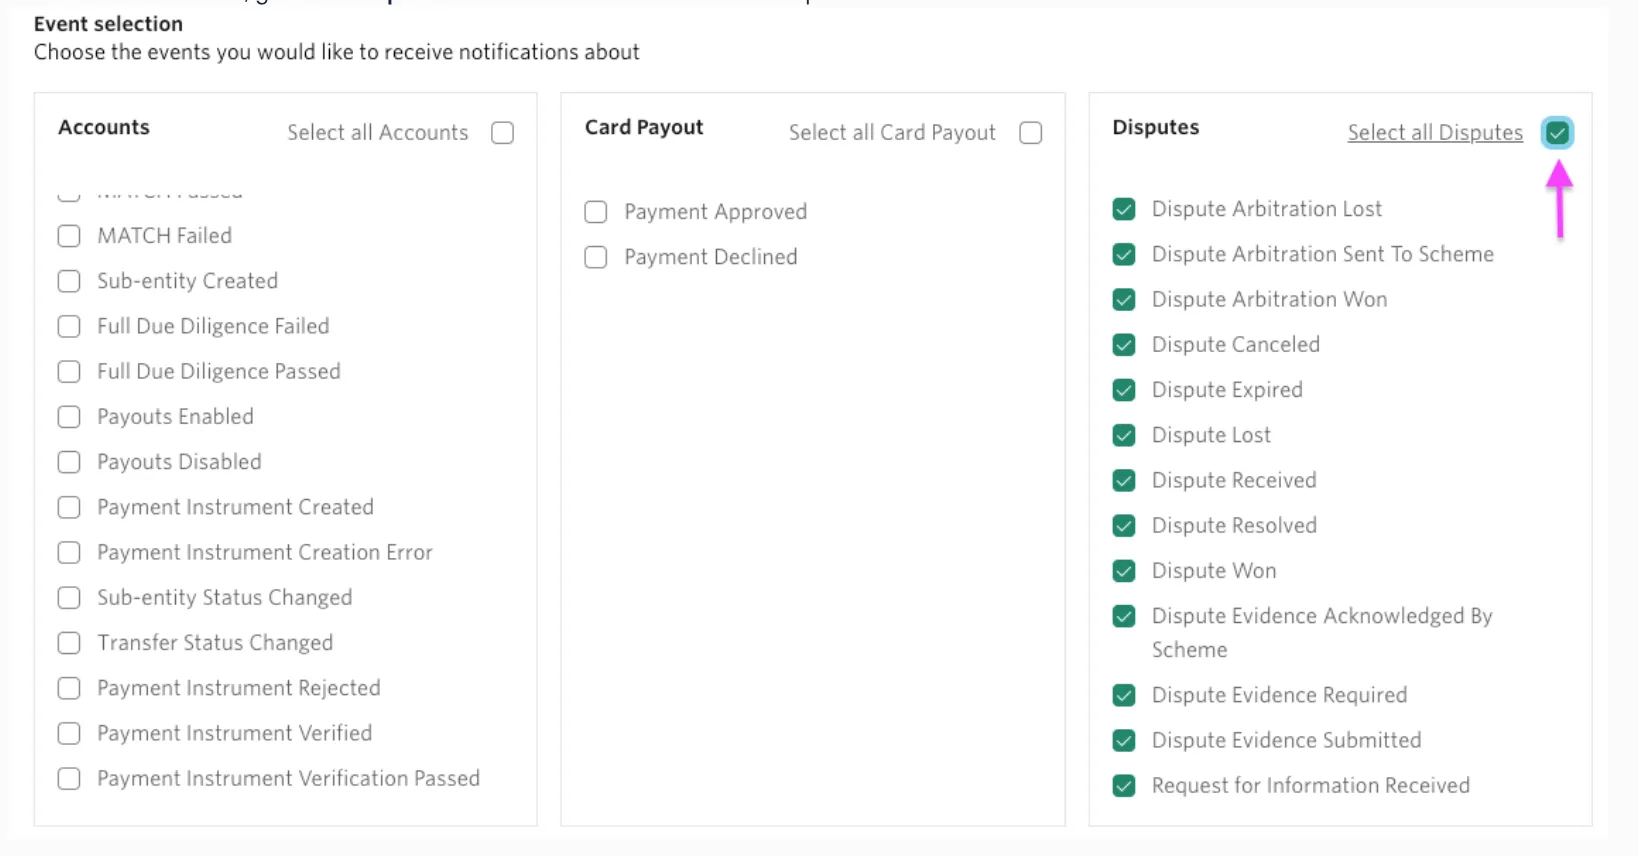Untick the Dispute Expired checkbox
The width and height of the screenshot is (1638, 856).
tap(1124, 390)
